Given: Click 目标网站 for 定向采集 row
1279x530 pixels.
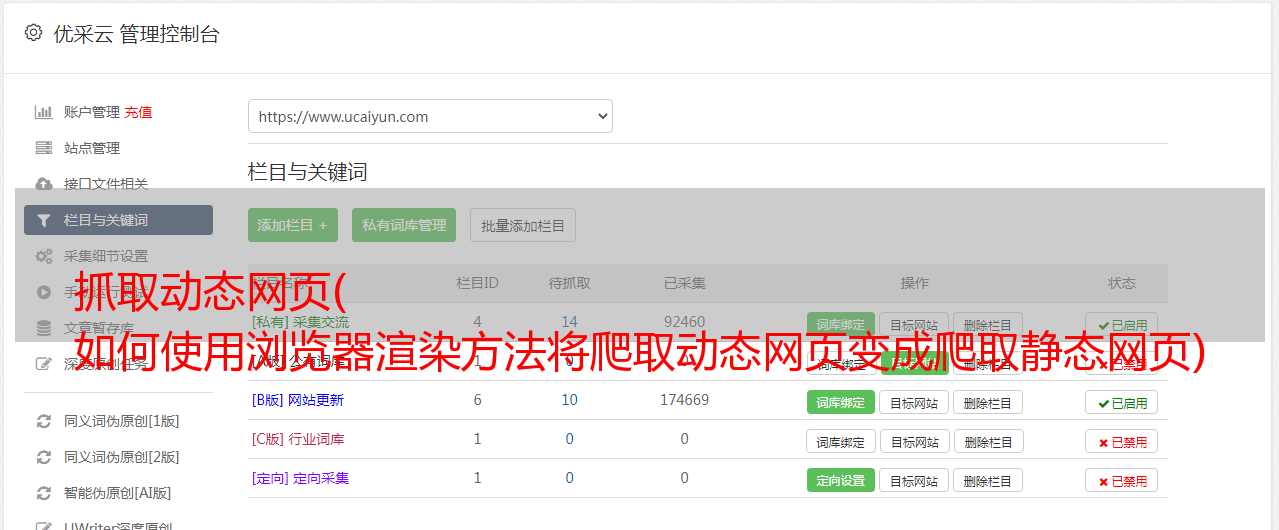Looking at the screenshot, I should (x=914, y=480).
